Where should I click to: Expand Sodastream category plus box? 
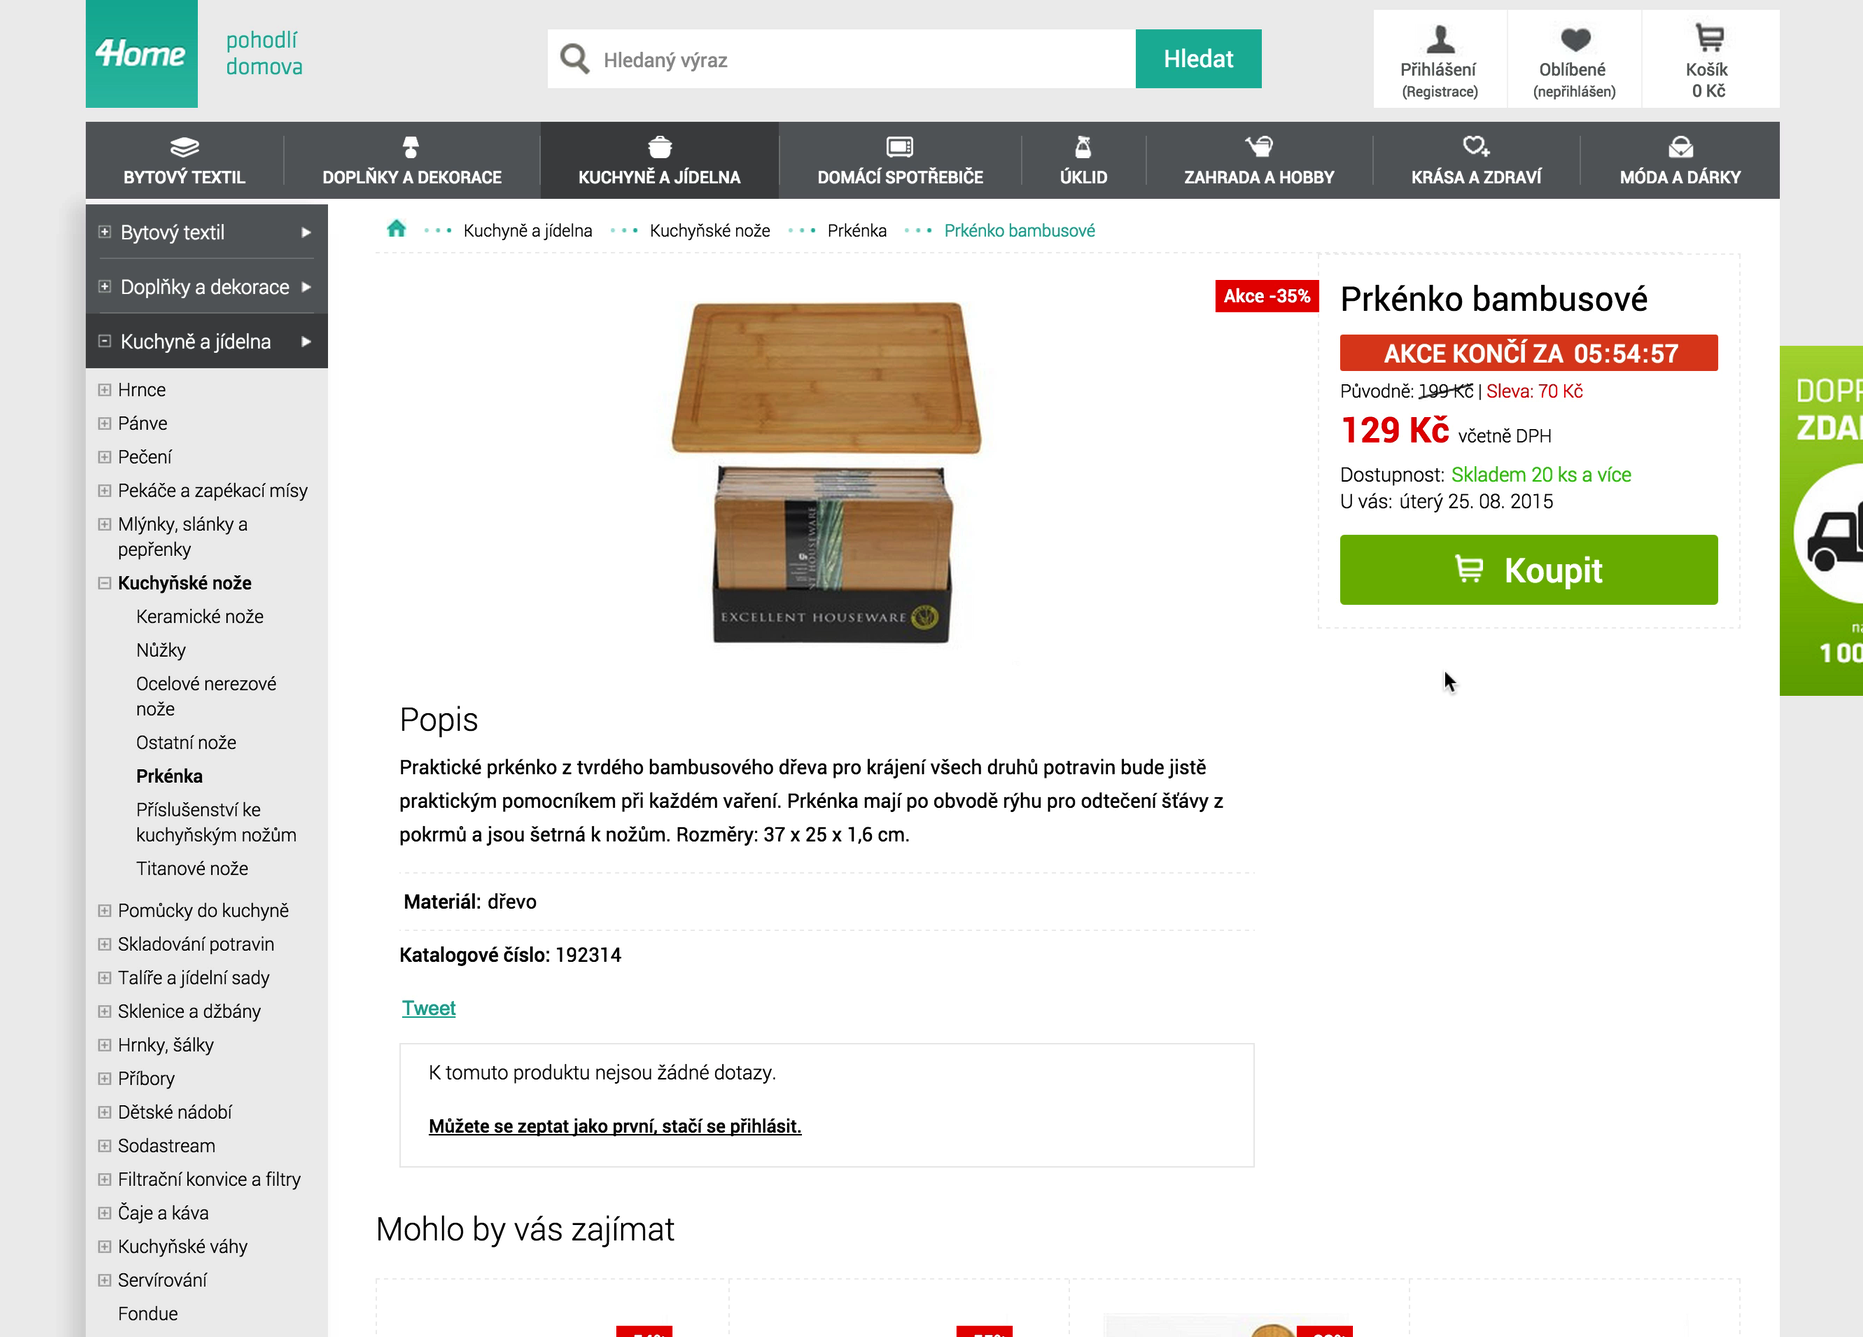104,1146
